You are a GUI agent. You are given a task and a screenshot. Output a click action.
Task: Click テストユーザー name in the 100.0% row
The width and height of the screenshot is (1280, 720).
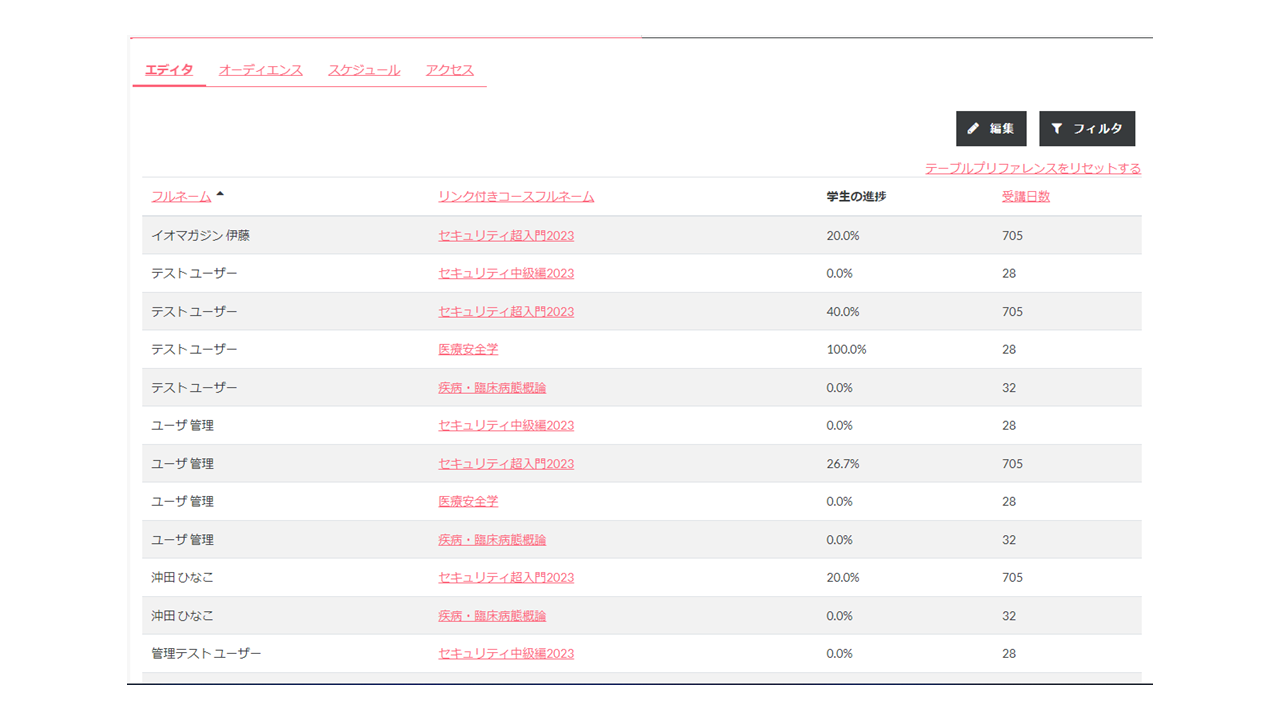point(194,350)
